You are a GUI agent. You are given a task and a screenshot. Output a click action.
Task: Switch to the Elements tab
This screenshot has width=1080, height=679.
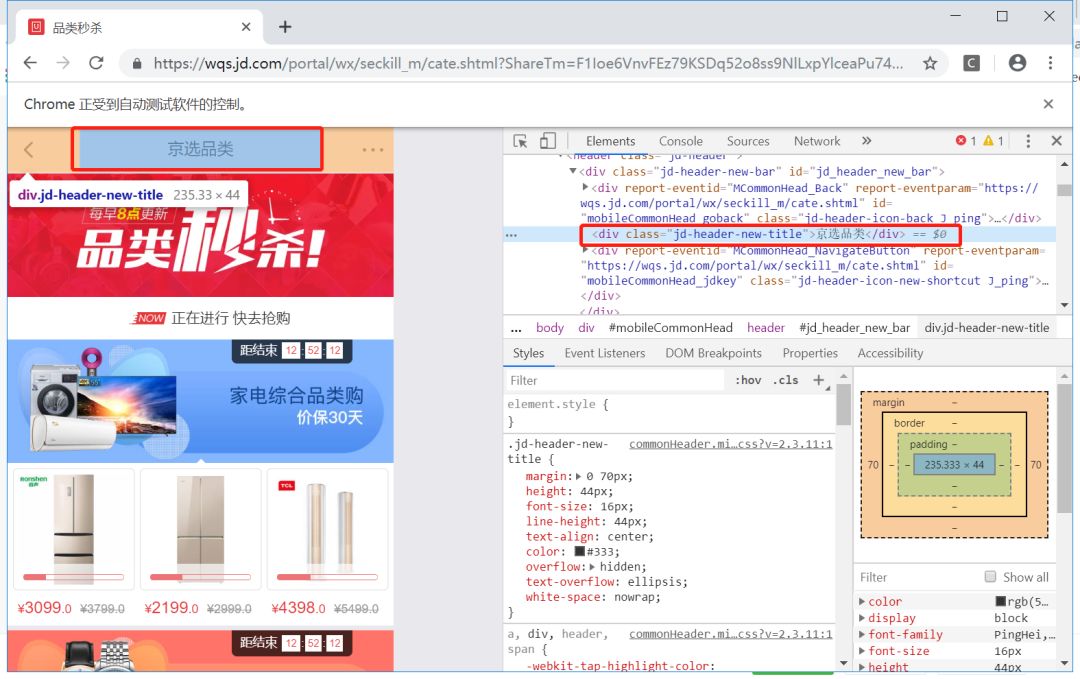click(x=610, y=141)
